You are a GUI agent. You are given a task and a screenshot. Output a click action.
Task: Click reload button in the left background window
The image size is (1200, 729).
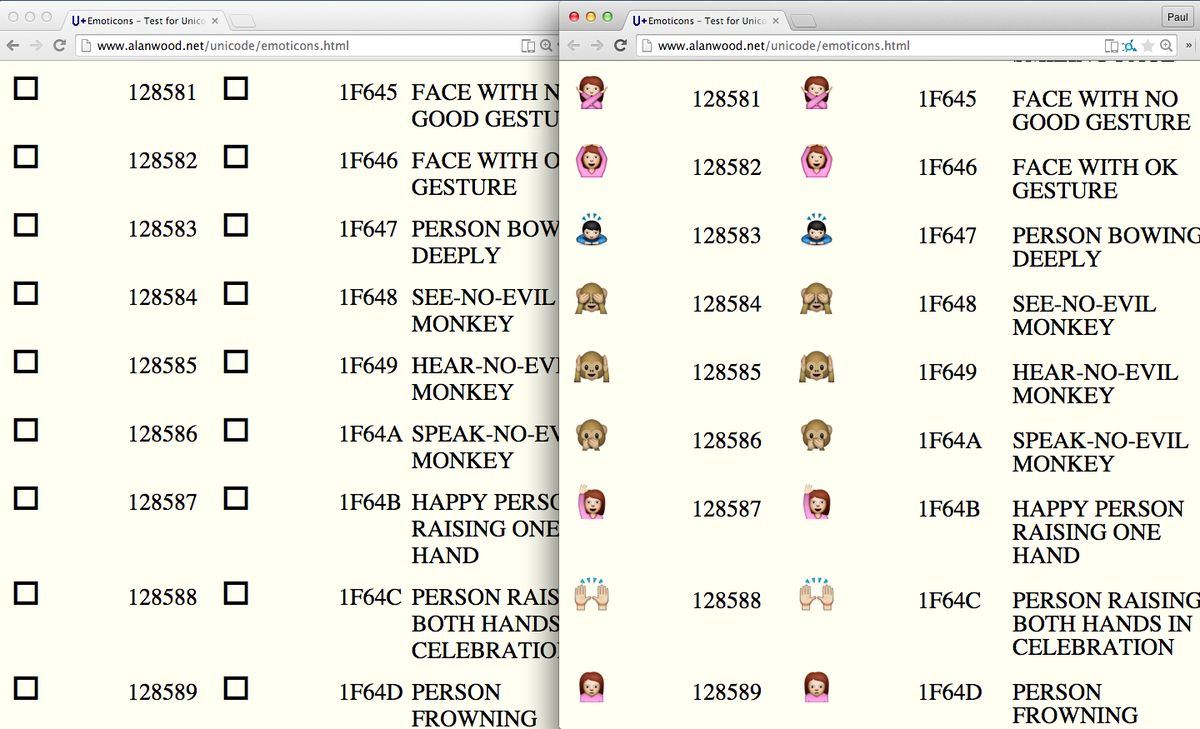pos(59,46)
